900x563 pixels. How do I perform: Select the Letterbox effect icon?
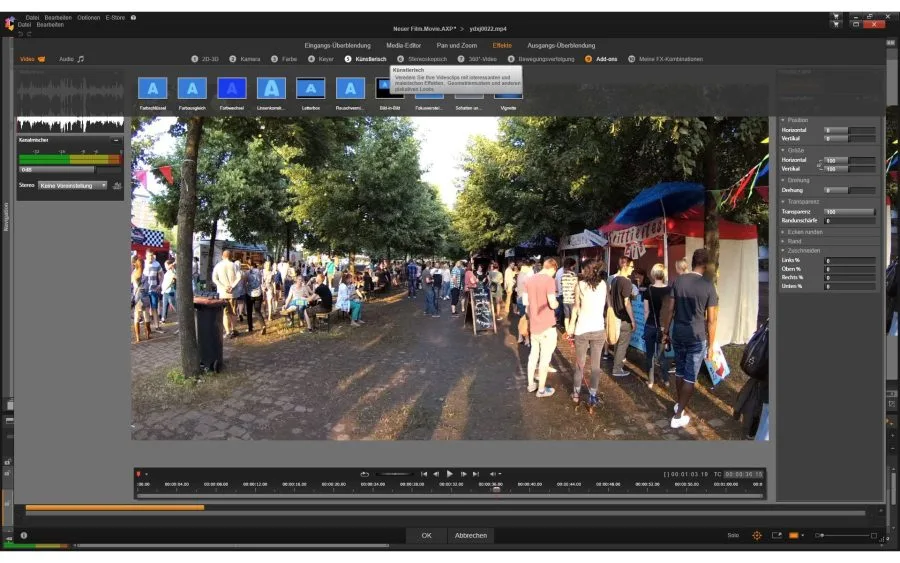(311, 88)
